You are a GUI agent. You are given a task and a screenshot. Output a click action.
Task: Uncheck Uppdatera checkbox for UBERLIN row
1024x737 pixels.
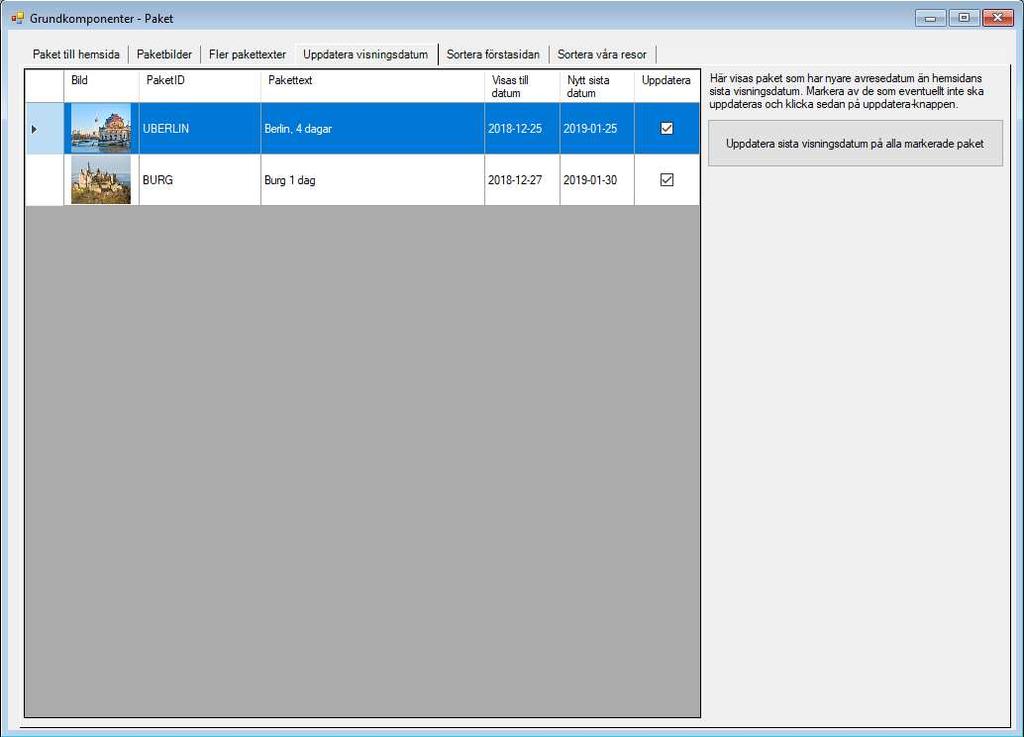[666, 129]
